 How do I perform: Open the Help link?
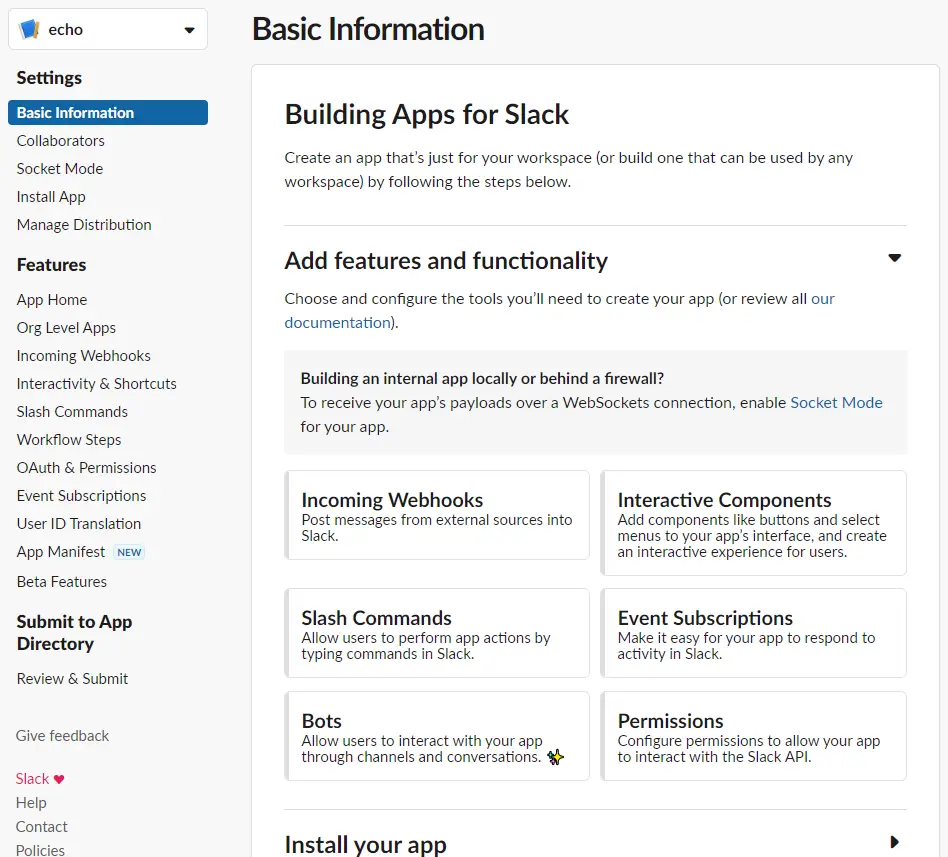point(31,803)
